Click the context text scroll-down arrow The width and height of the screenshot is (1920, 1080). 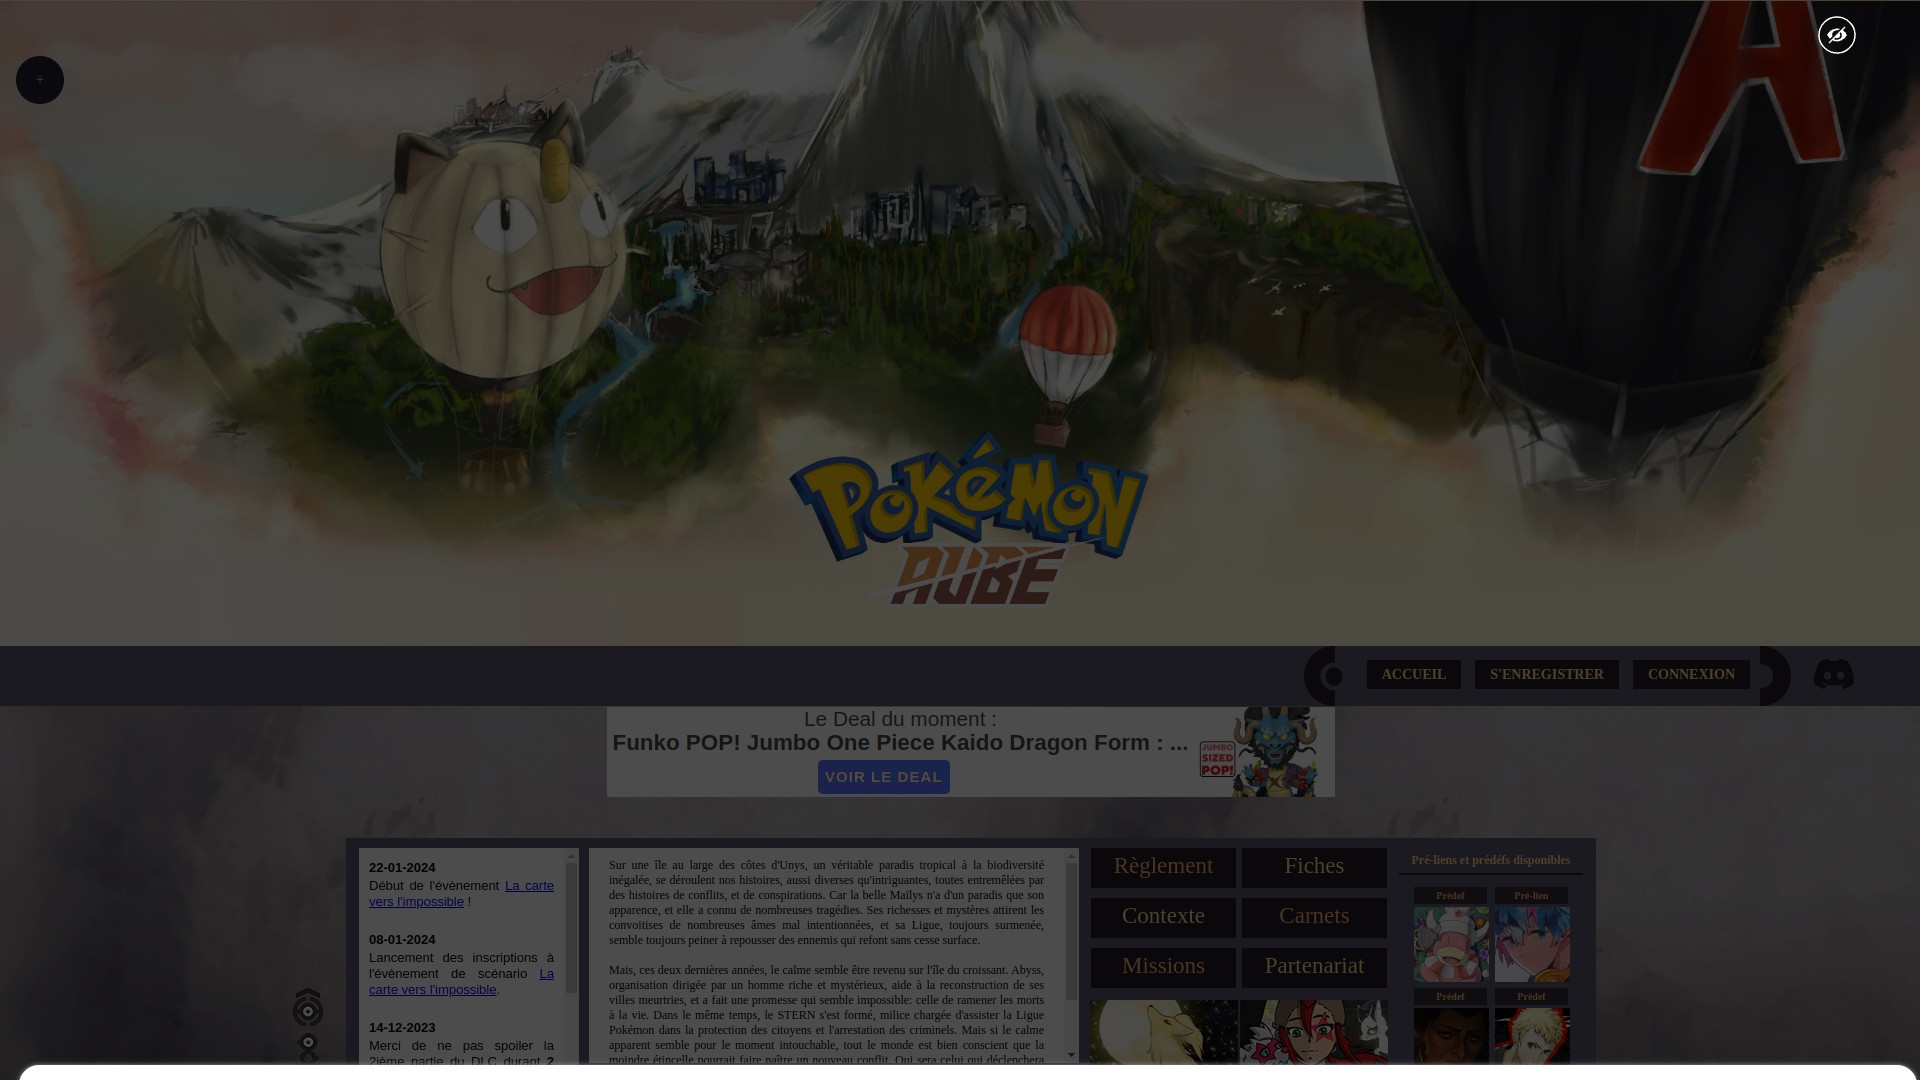(x=1072, y=1055)
